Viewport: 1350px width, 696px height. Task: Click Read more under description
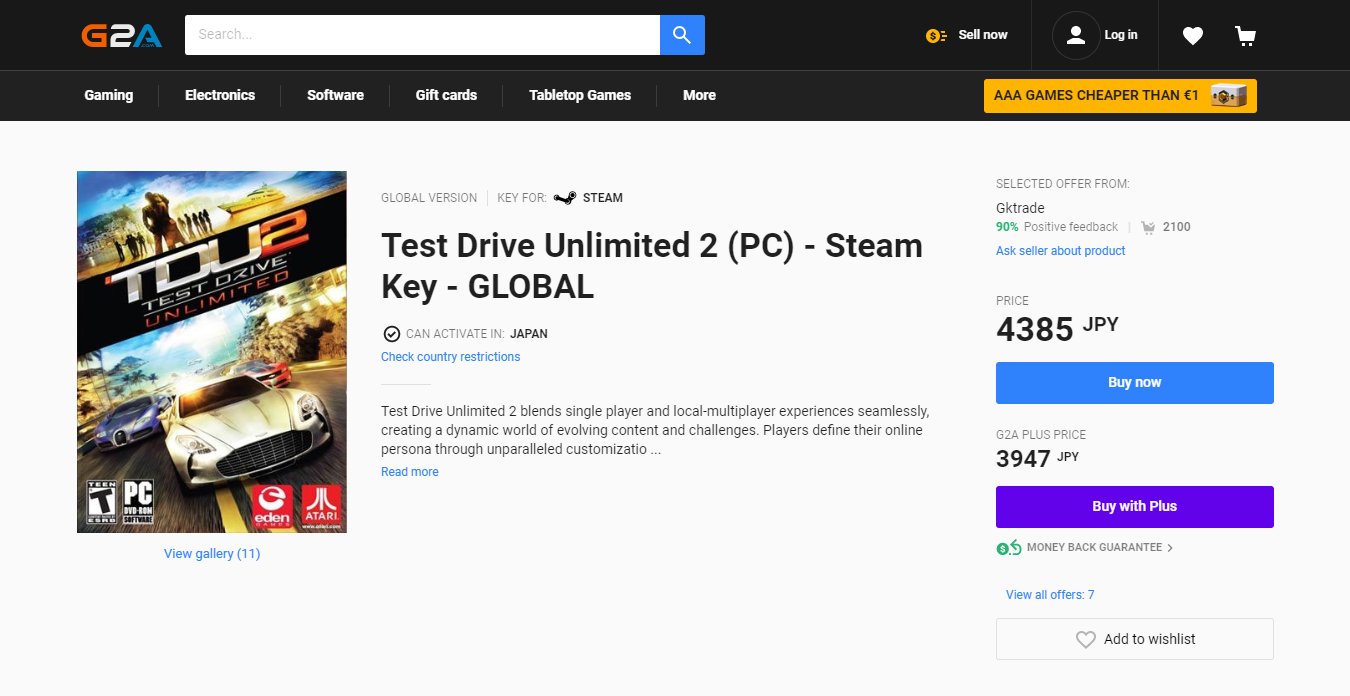pos(409,472)
